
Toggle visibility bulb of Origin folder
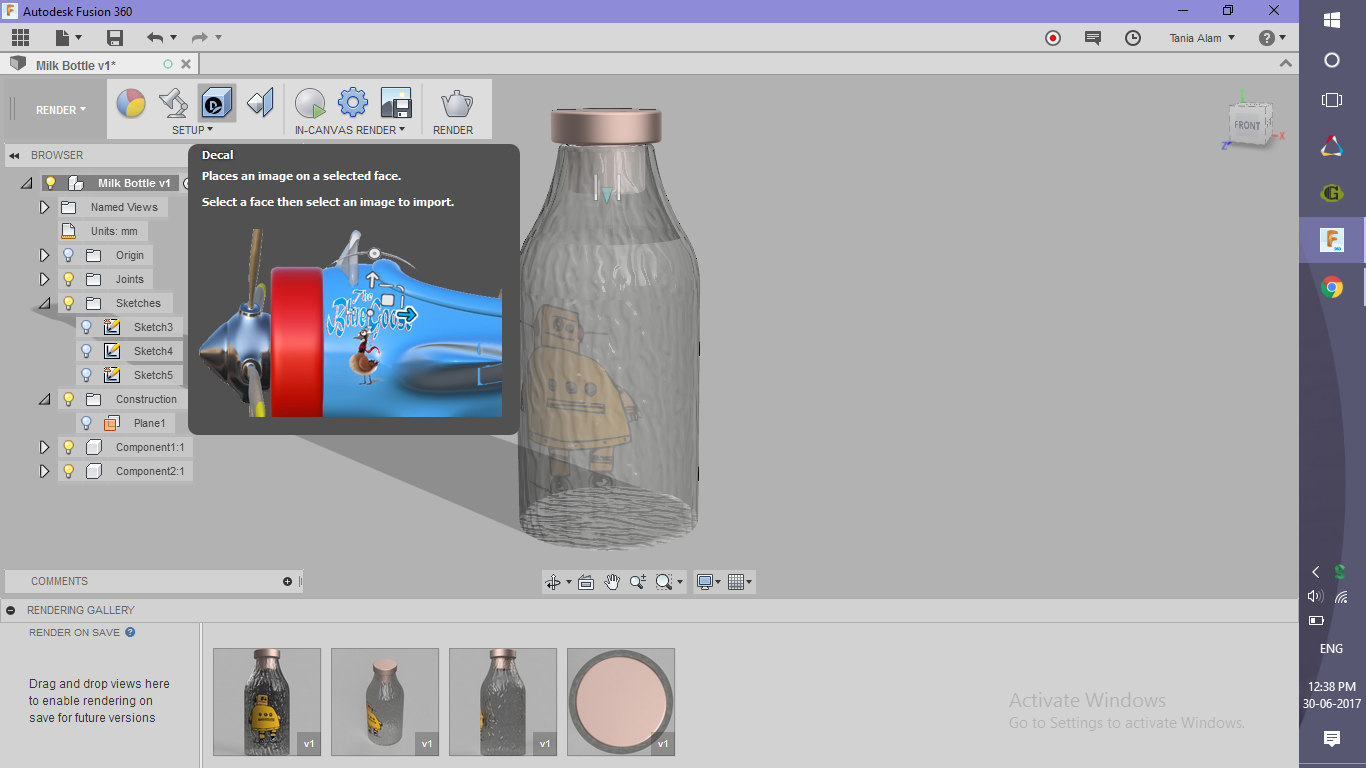click(x=68, y=255)
